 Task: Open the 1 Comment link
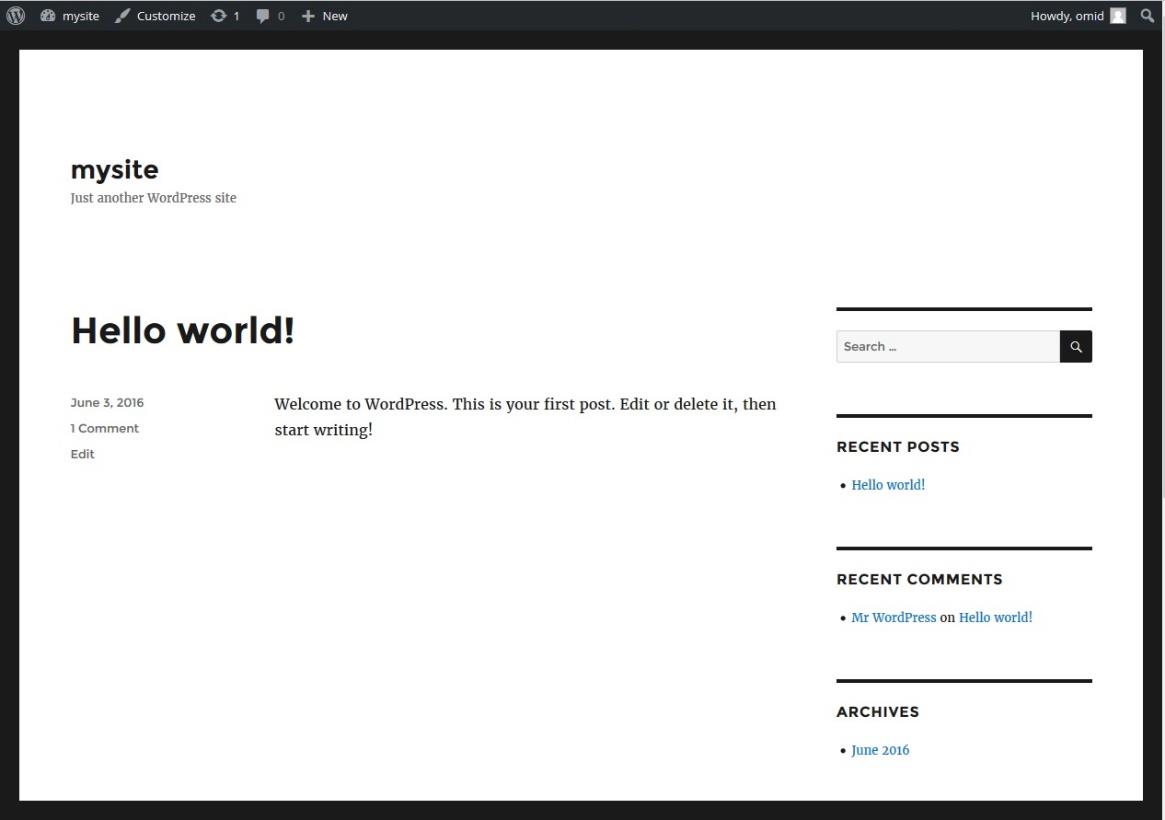104,428
